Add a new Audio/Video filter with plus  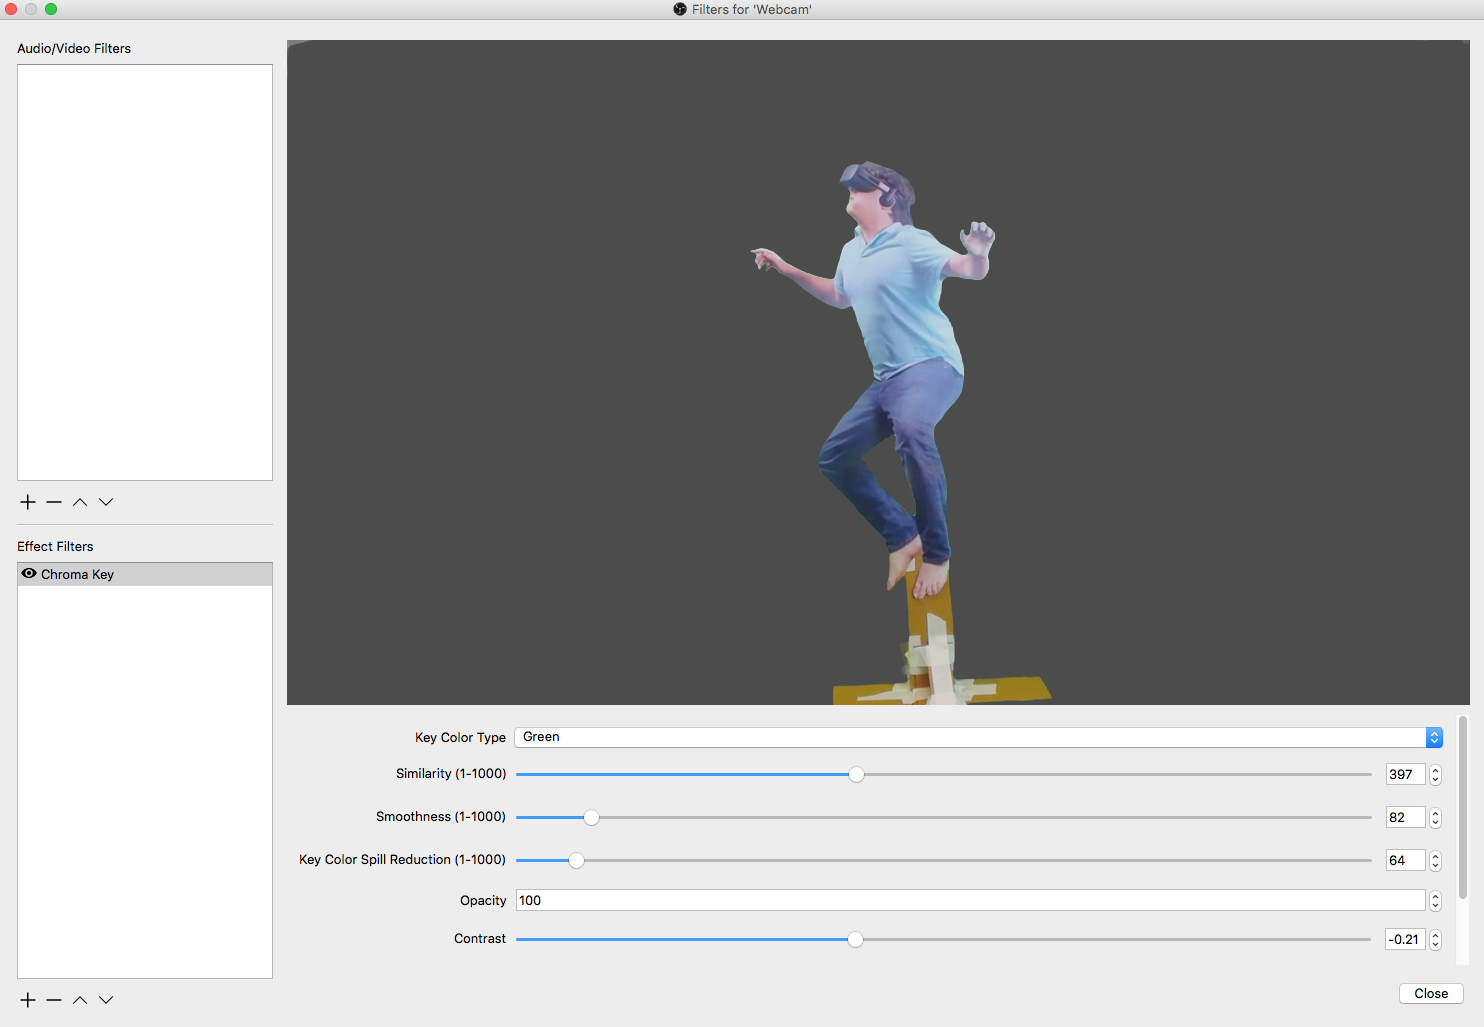coord(28,502)
